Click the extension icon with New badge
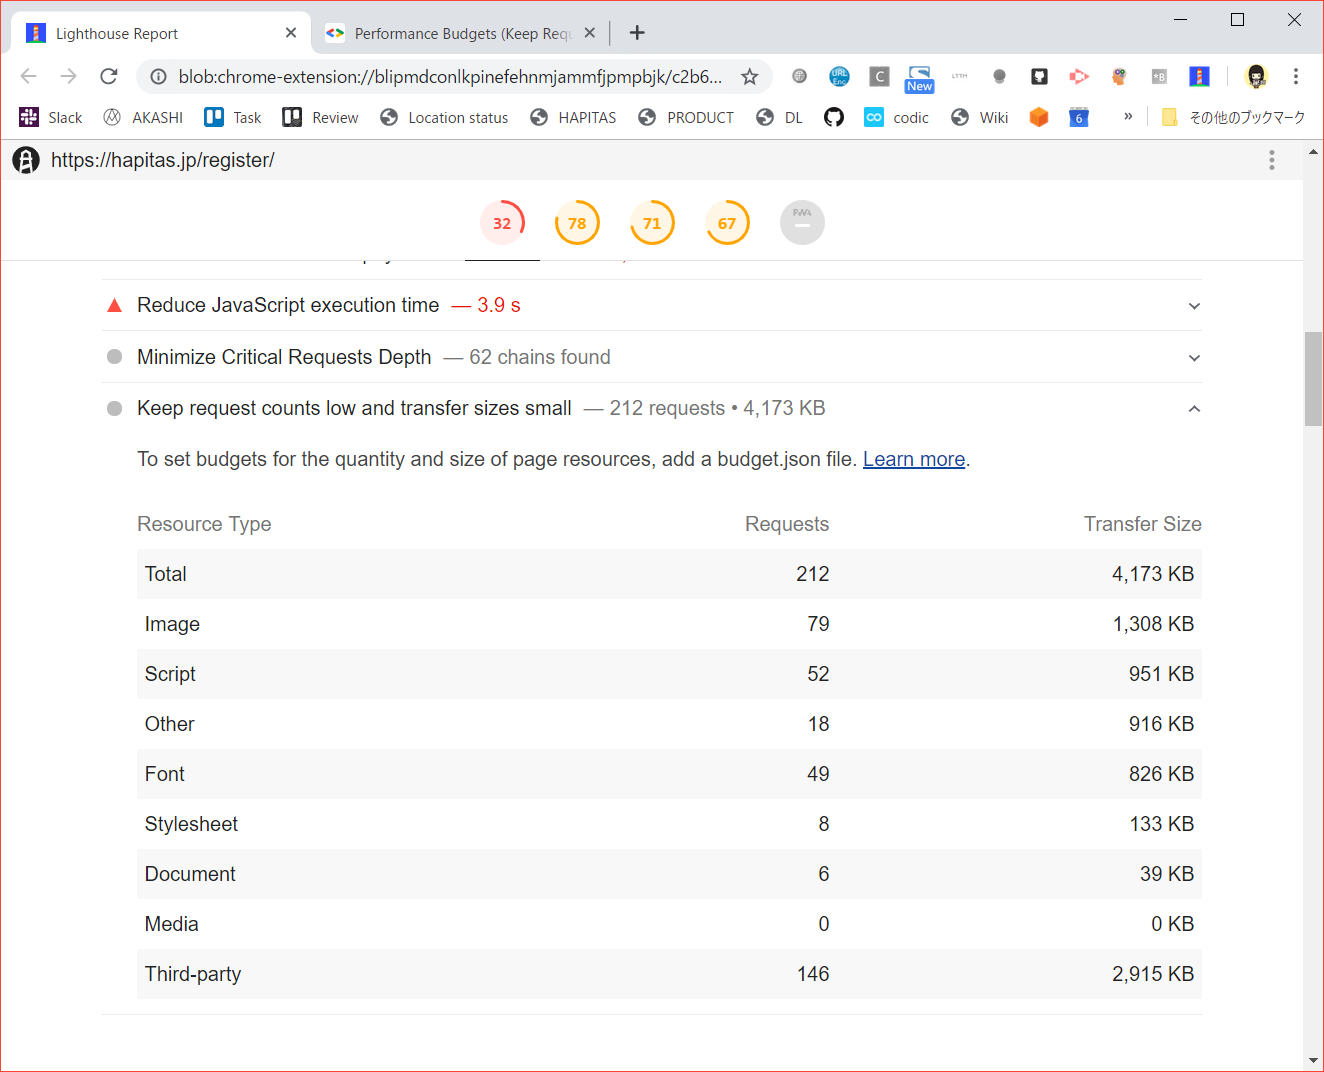 (x=919, y=79)
